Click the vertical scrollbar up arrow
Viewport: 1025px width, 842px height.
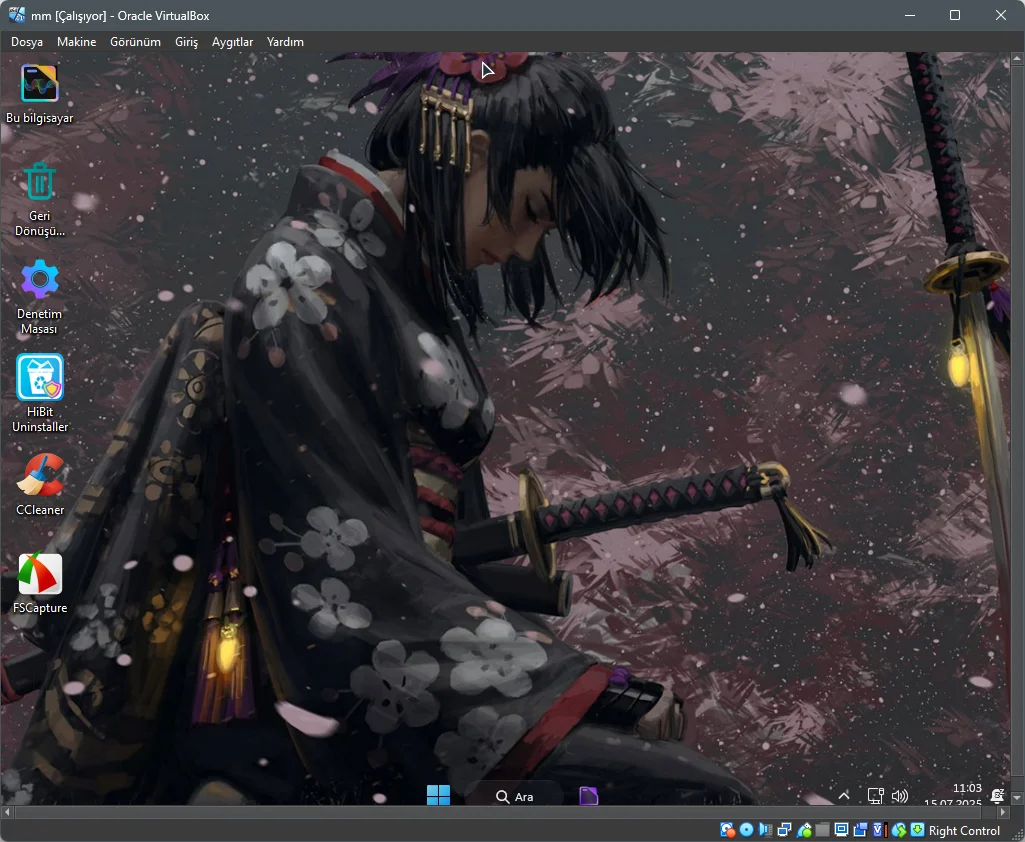(x=1017, y=58)
